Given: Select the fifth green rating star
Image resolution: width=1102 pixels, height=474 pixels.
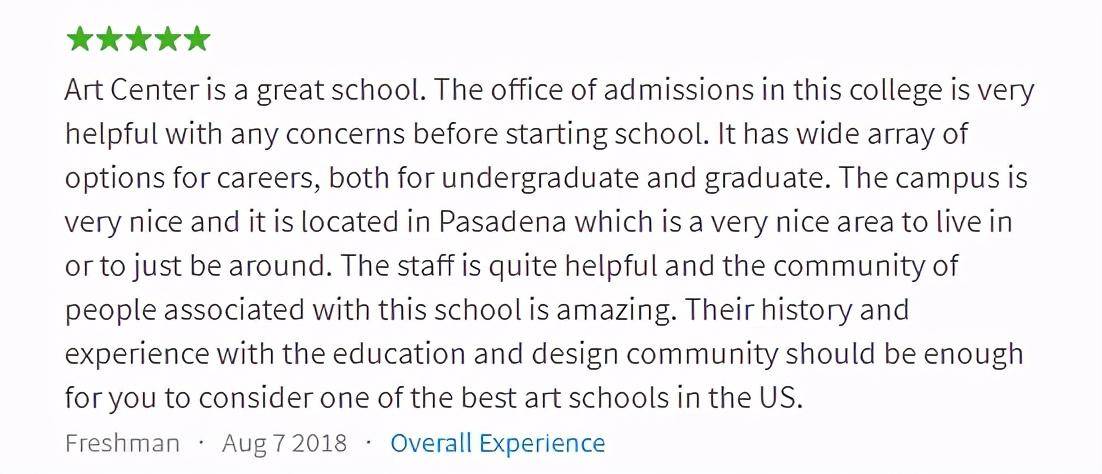Looking at the screenshot, I should coord(196,39).
